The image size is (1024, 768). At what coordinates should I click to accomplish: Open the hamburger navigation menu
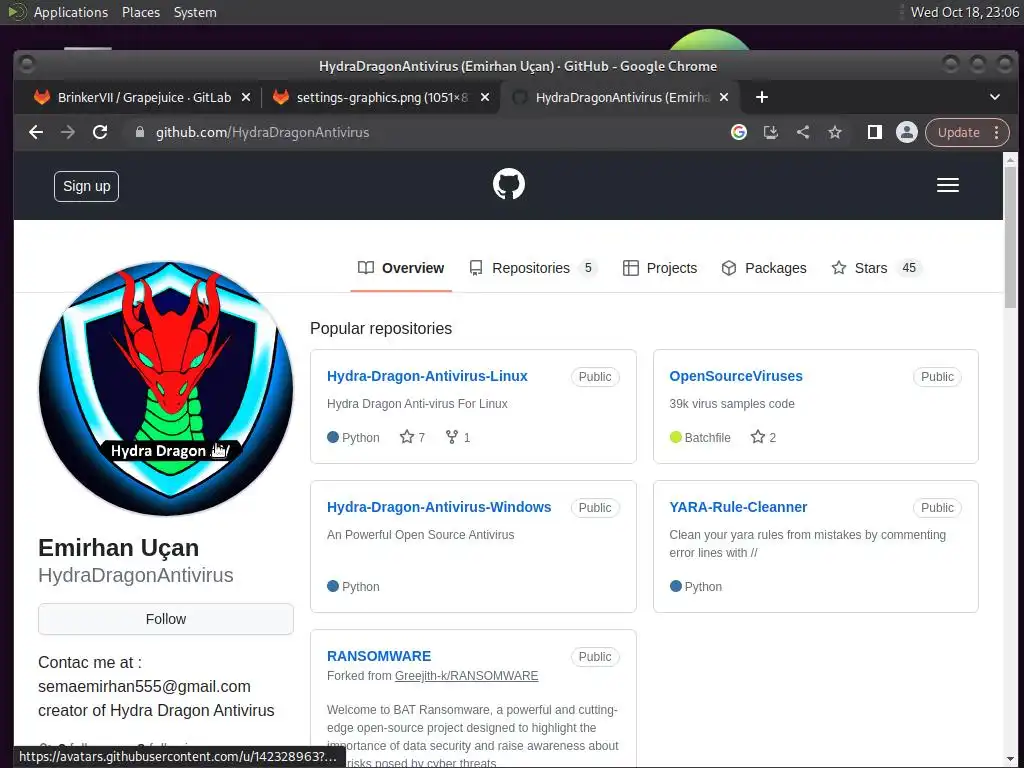[x=948, y=185]
